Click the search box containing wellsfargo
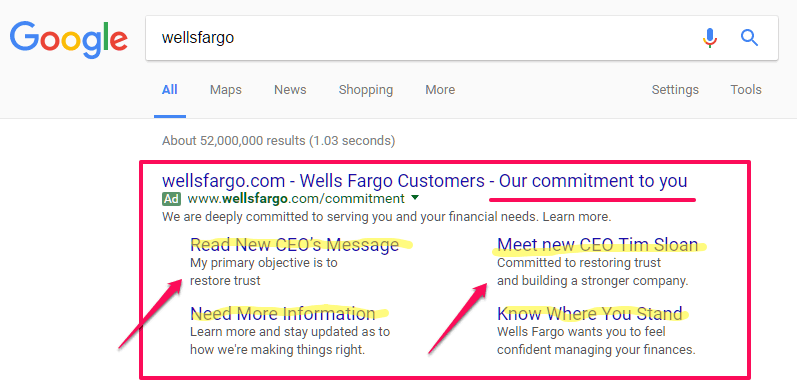Screen dimensions: 797x392 pyautogui.click(x=462, y=38)
